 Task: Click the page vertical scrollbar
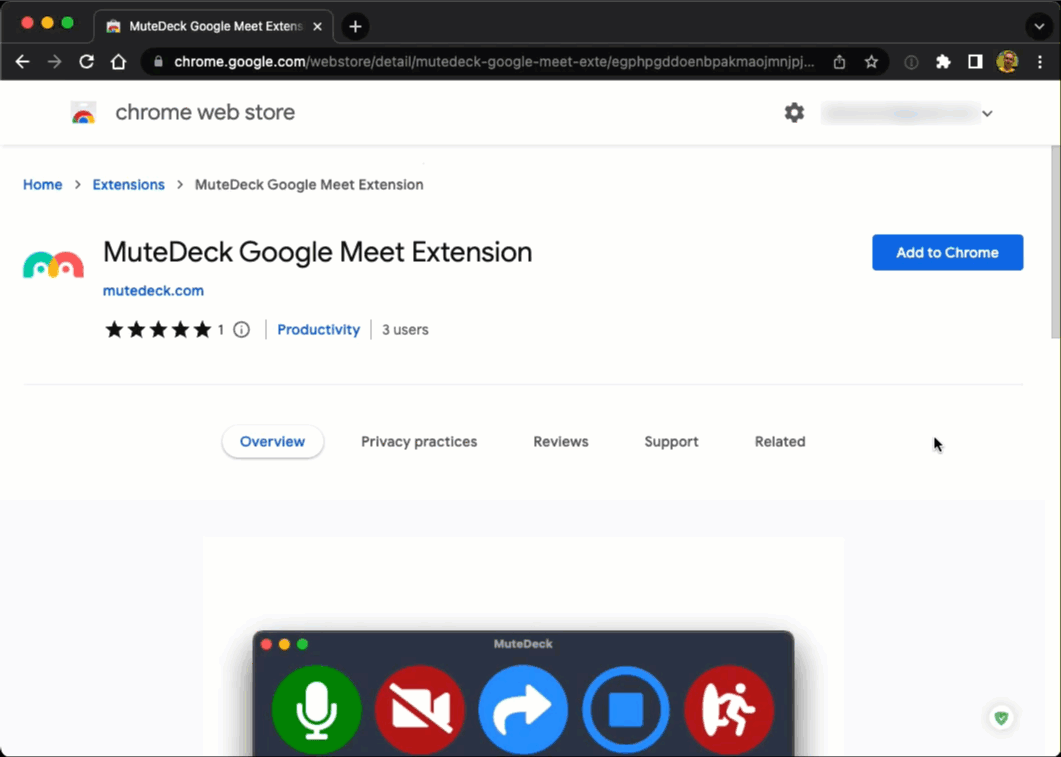pos(1055,242)
